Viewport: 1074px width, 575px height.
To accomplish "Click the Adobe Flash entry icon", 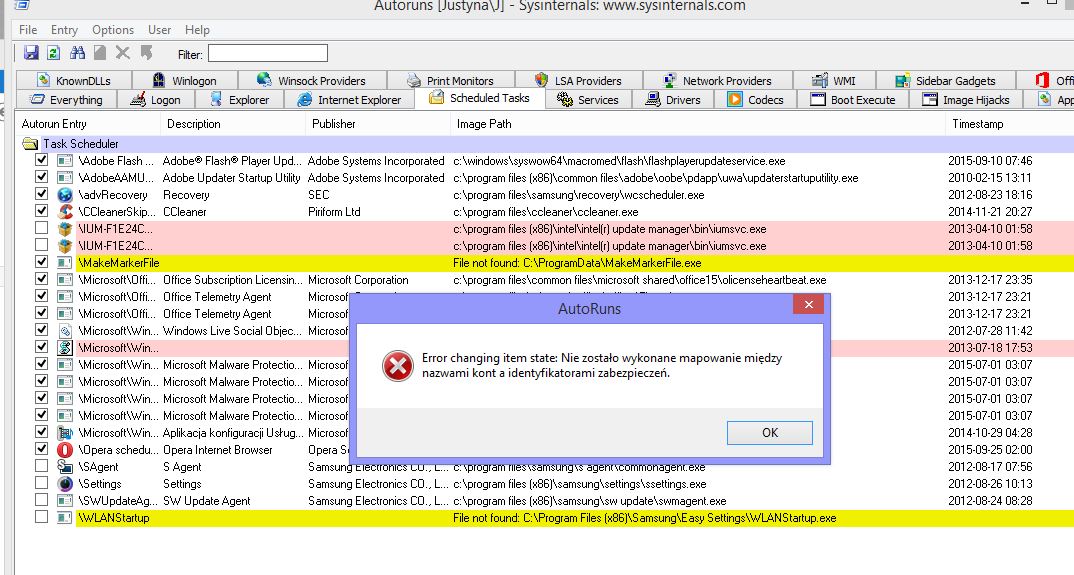I will coord(65,161).
